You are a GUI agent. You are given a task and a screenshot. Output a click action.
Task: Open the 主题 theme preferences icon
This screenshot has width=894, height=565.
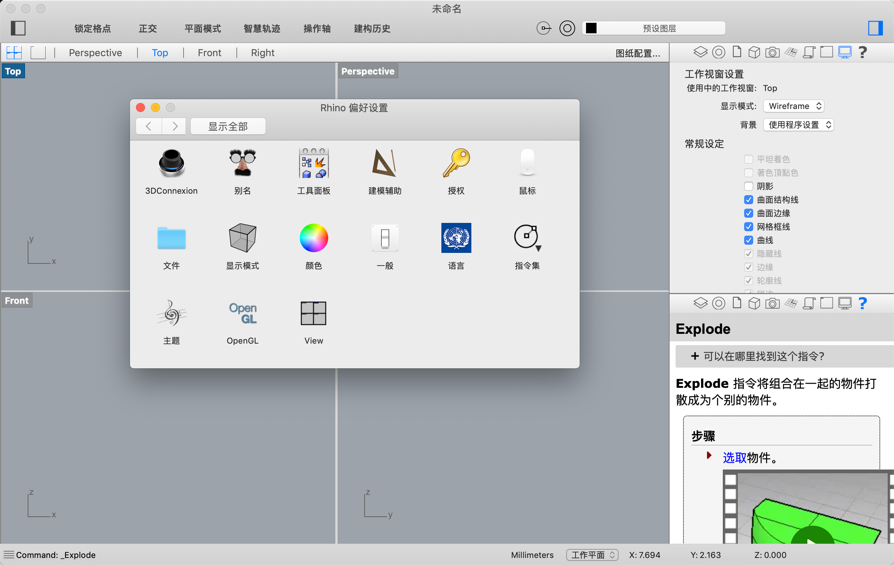point(171,313)
